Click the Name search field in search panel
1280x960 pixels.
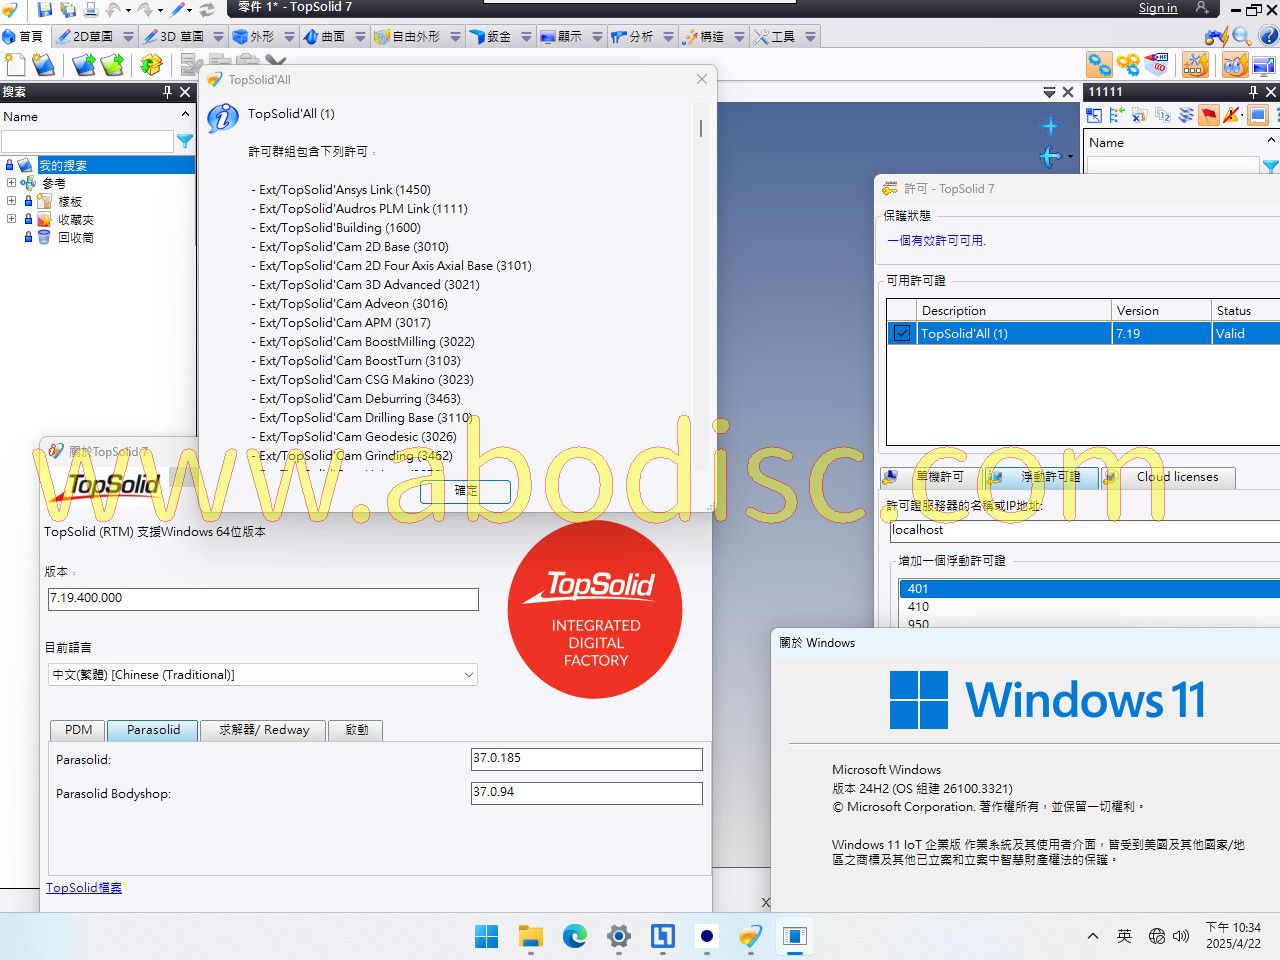pyautogui.click(x=88, y=142)
